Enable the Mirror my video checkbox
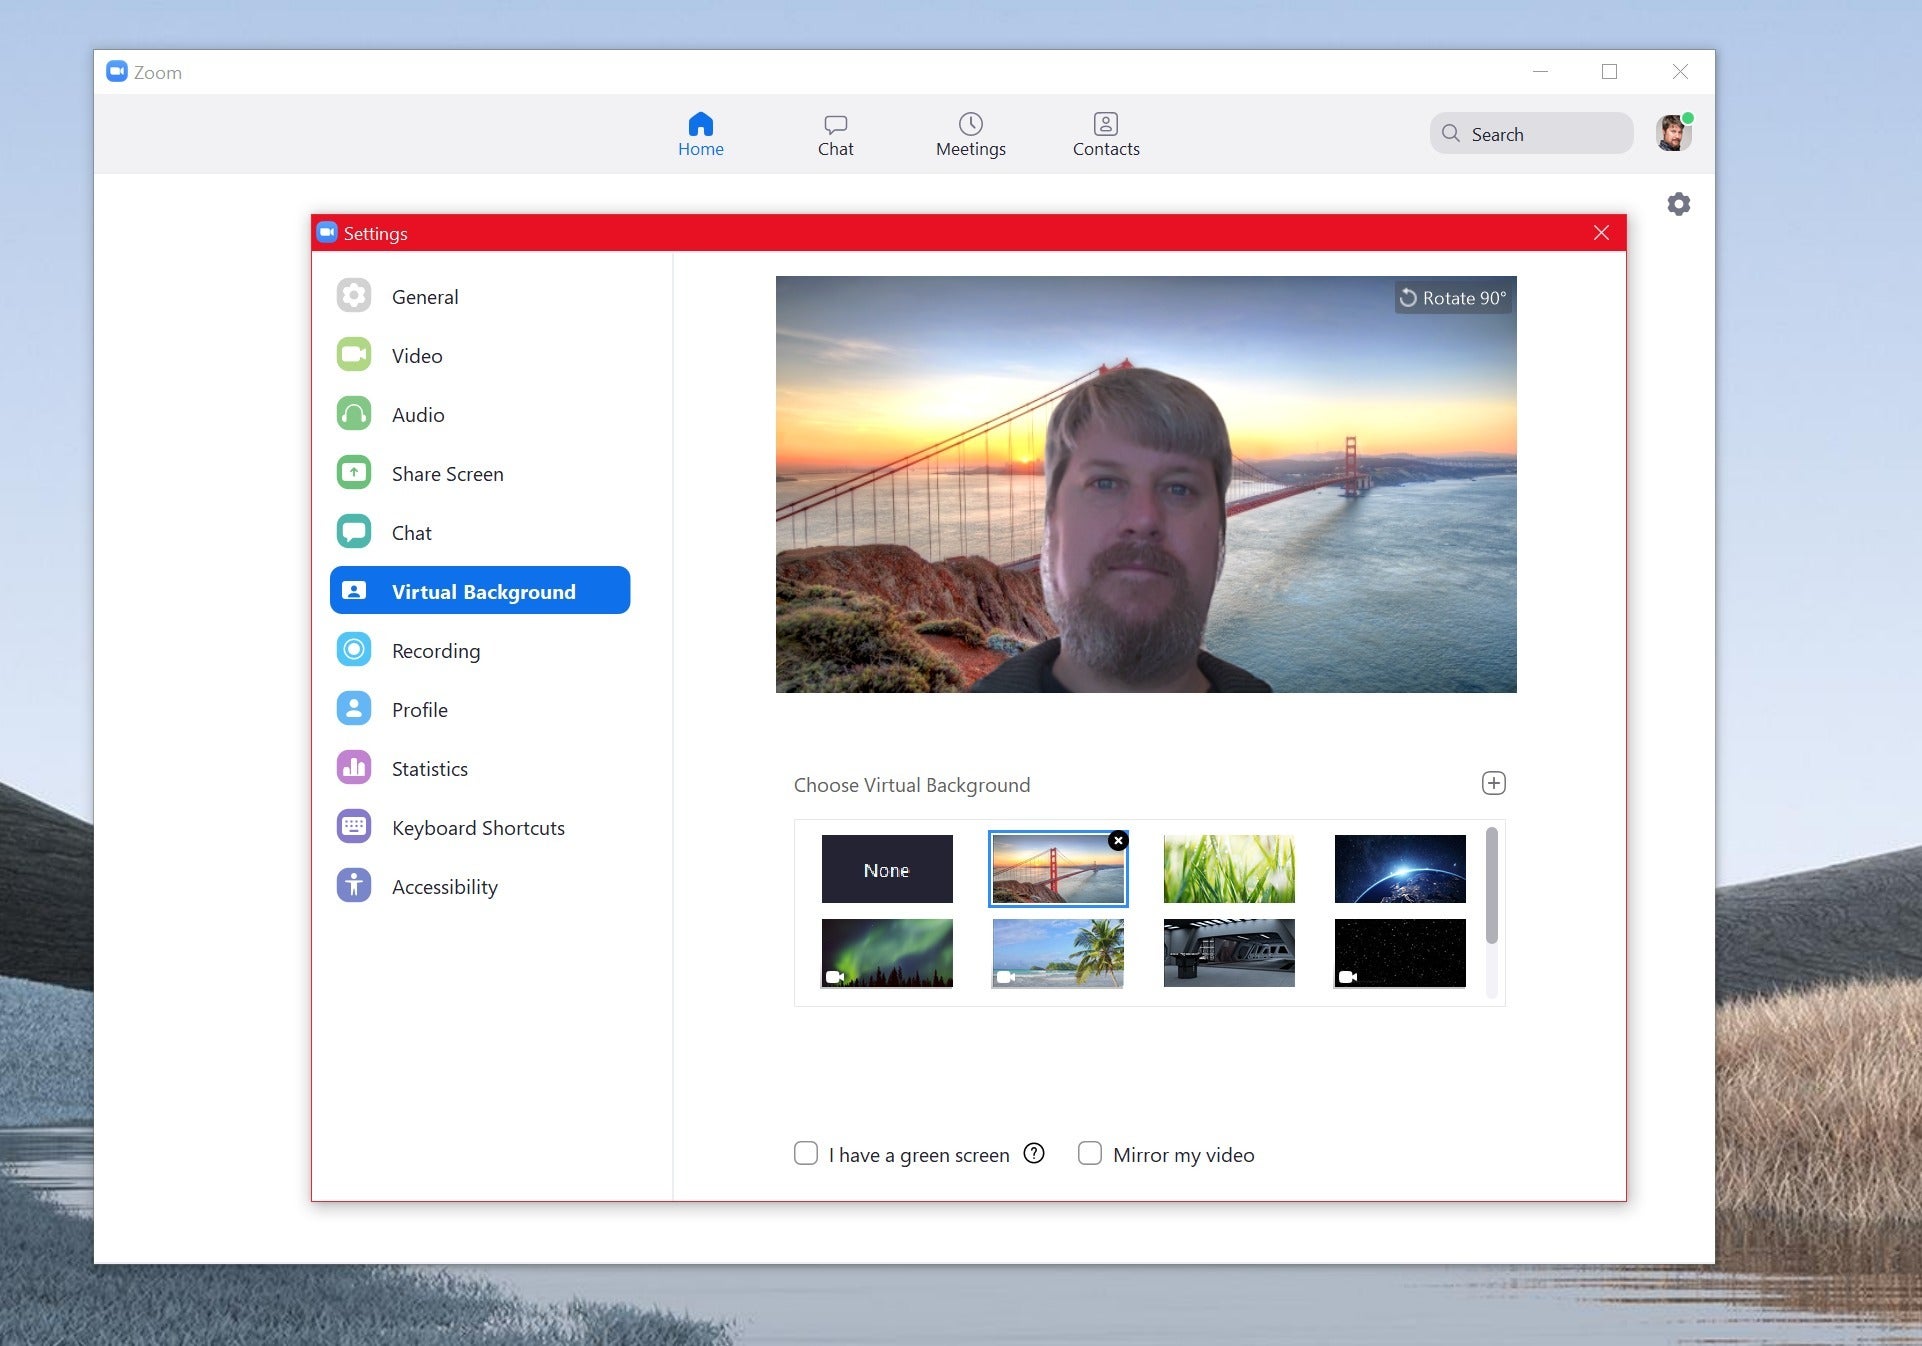The height and width of the screenshot is (1346, 1922). point(1088,1155)
